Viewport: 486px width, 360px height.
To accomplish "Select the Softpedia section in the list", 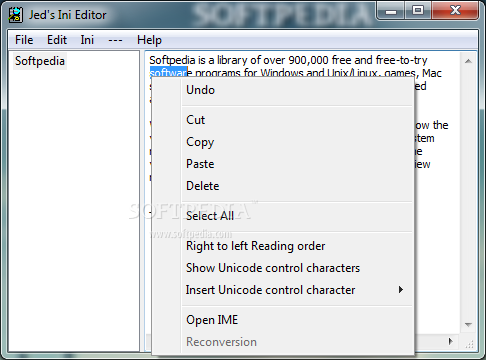I will [x=40, y=61].
